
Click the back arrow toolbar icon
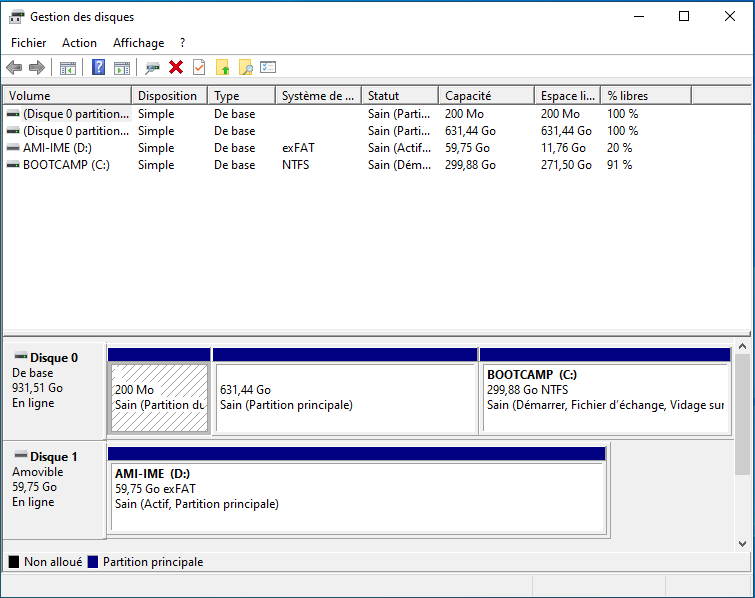[x=14, y=67]
